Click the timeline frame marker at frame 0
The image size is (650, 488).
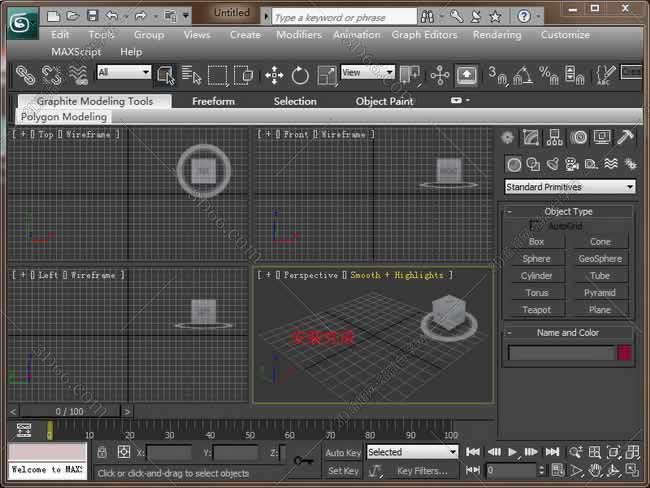(x=50, y=431)
